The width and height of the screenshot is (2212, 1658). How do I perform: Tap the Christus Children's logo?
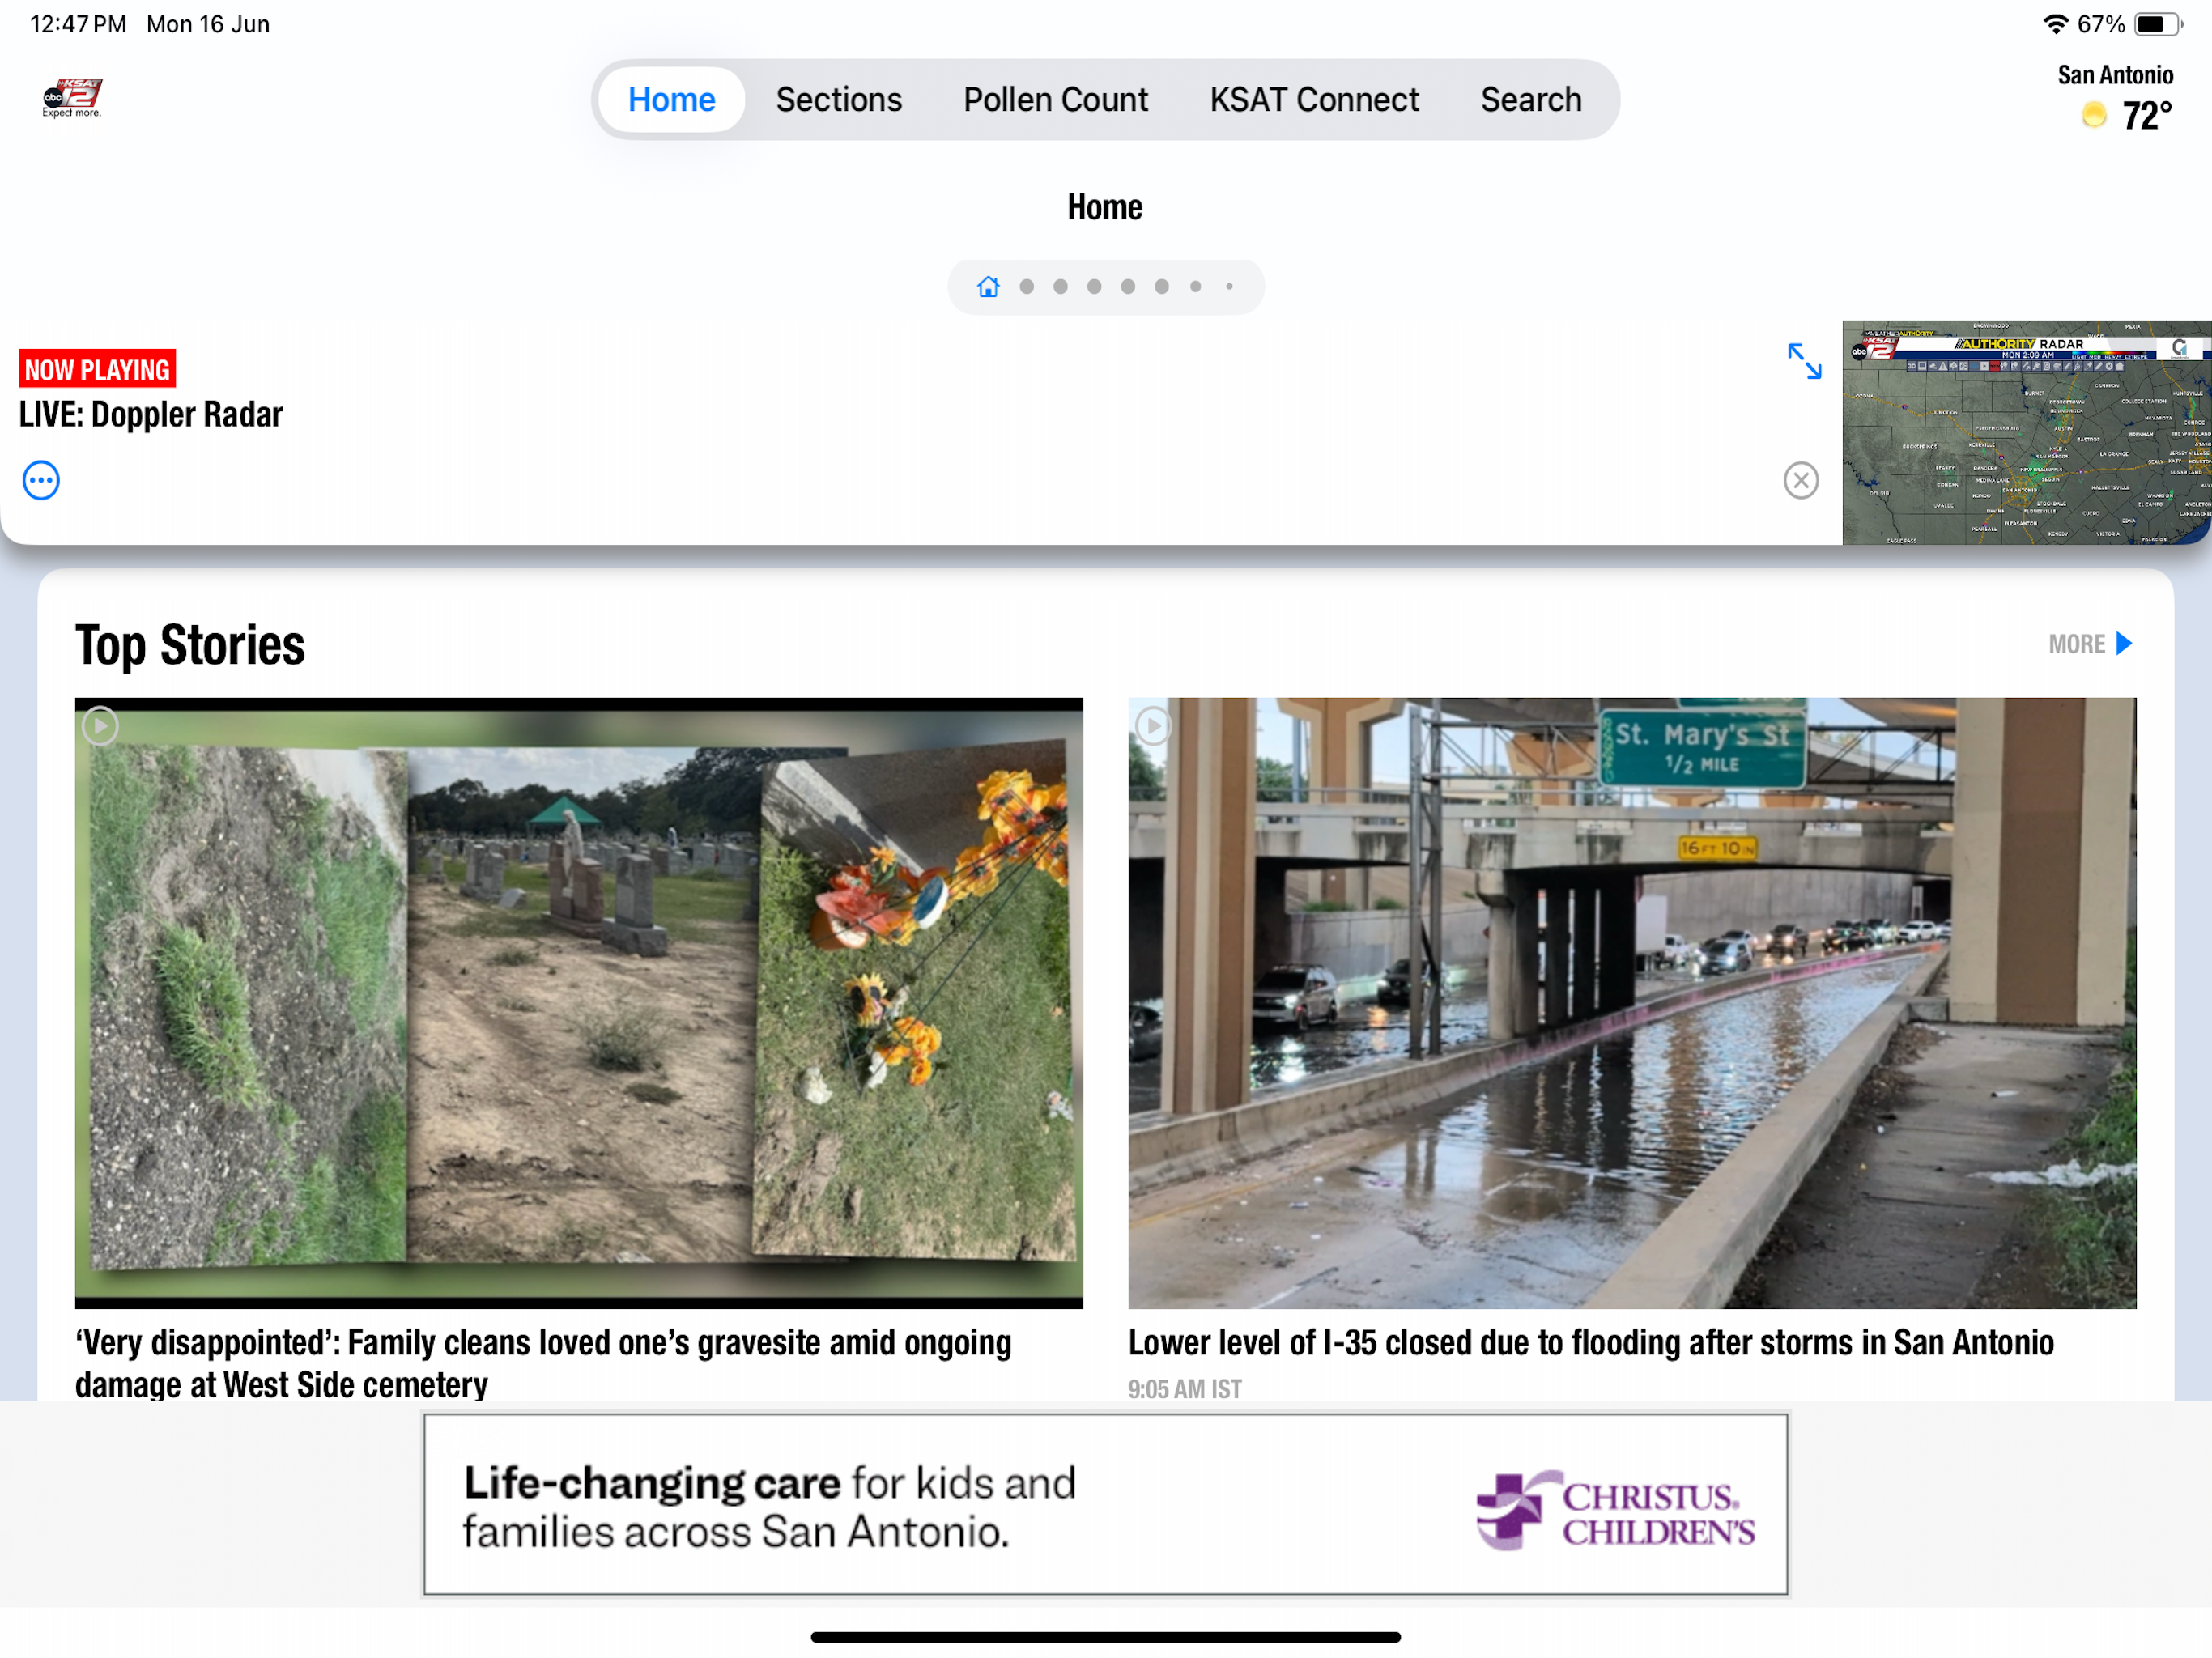click(x=1615, y=1510)
